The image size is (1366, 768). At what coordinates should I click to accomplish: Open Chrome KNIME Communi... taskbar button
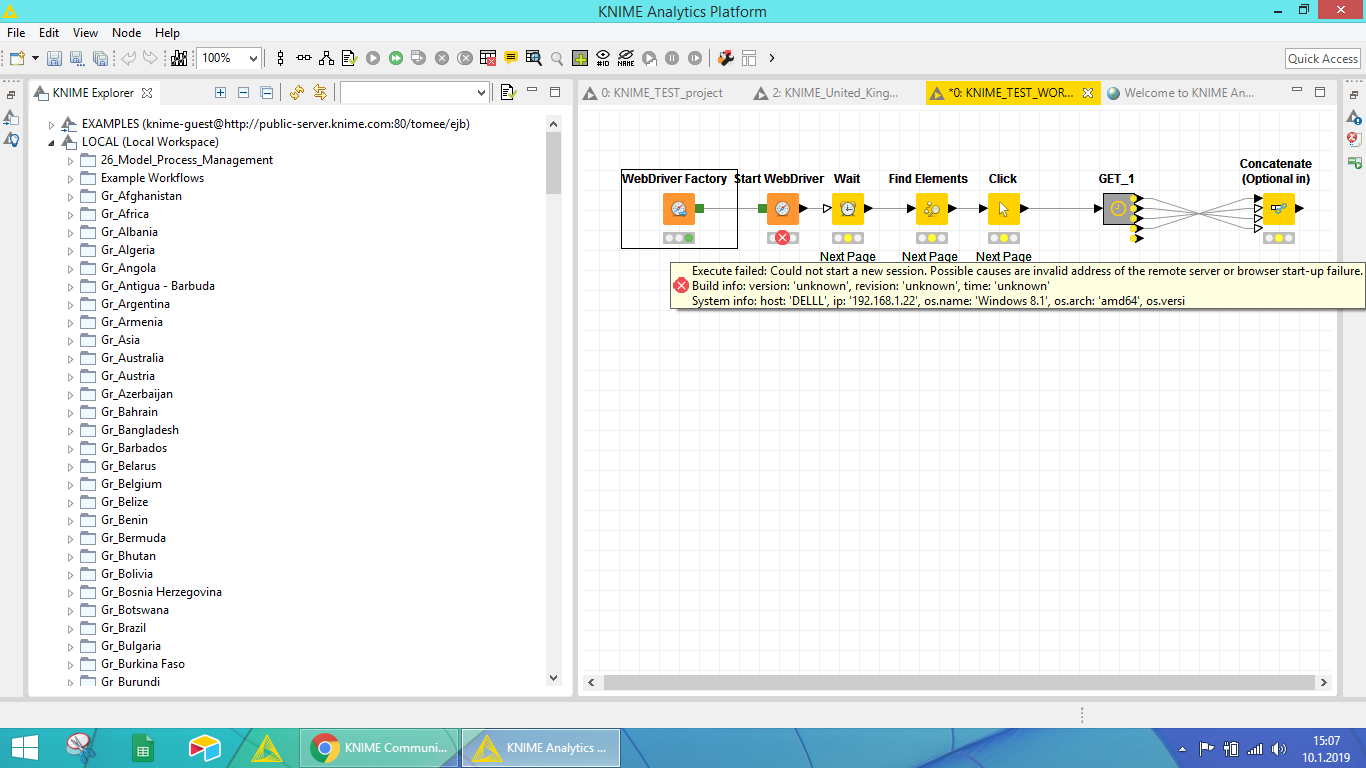380,748
